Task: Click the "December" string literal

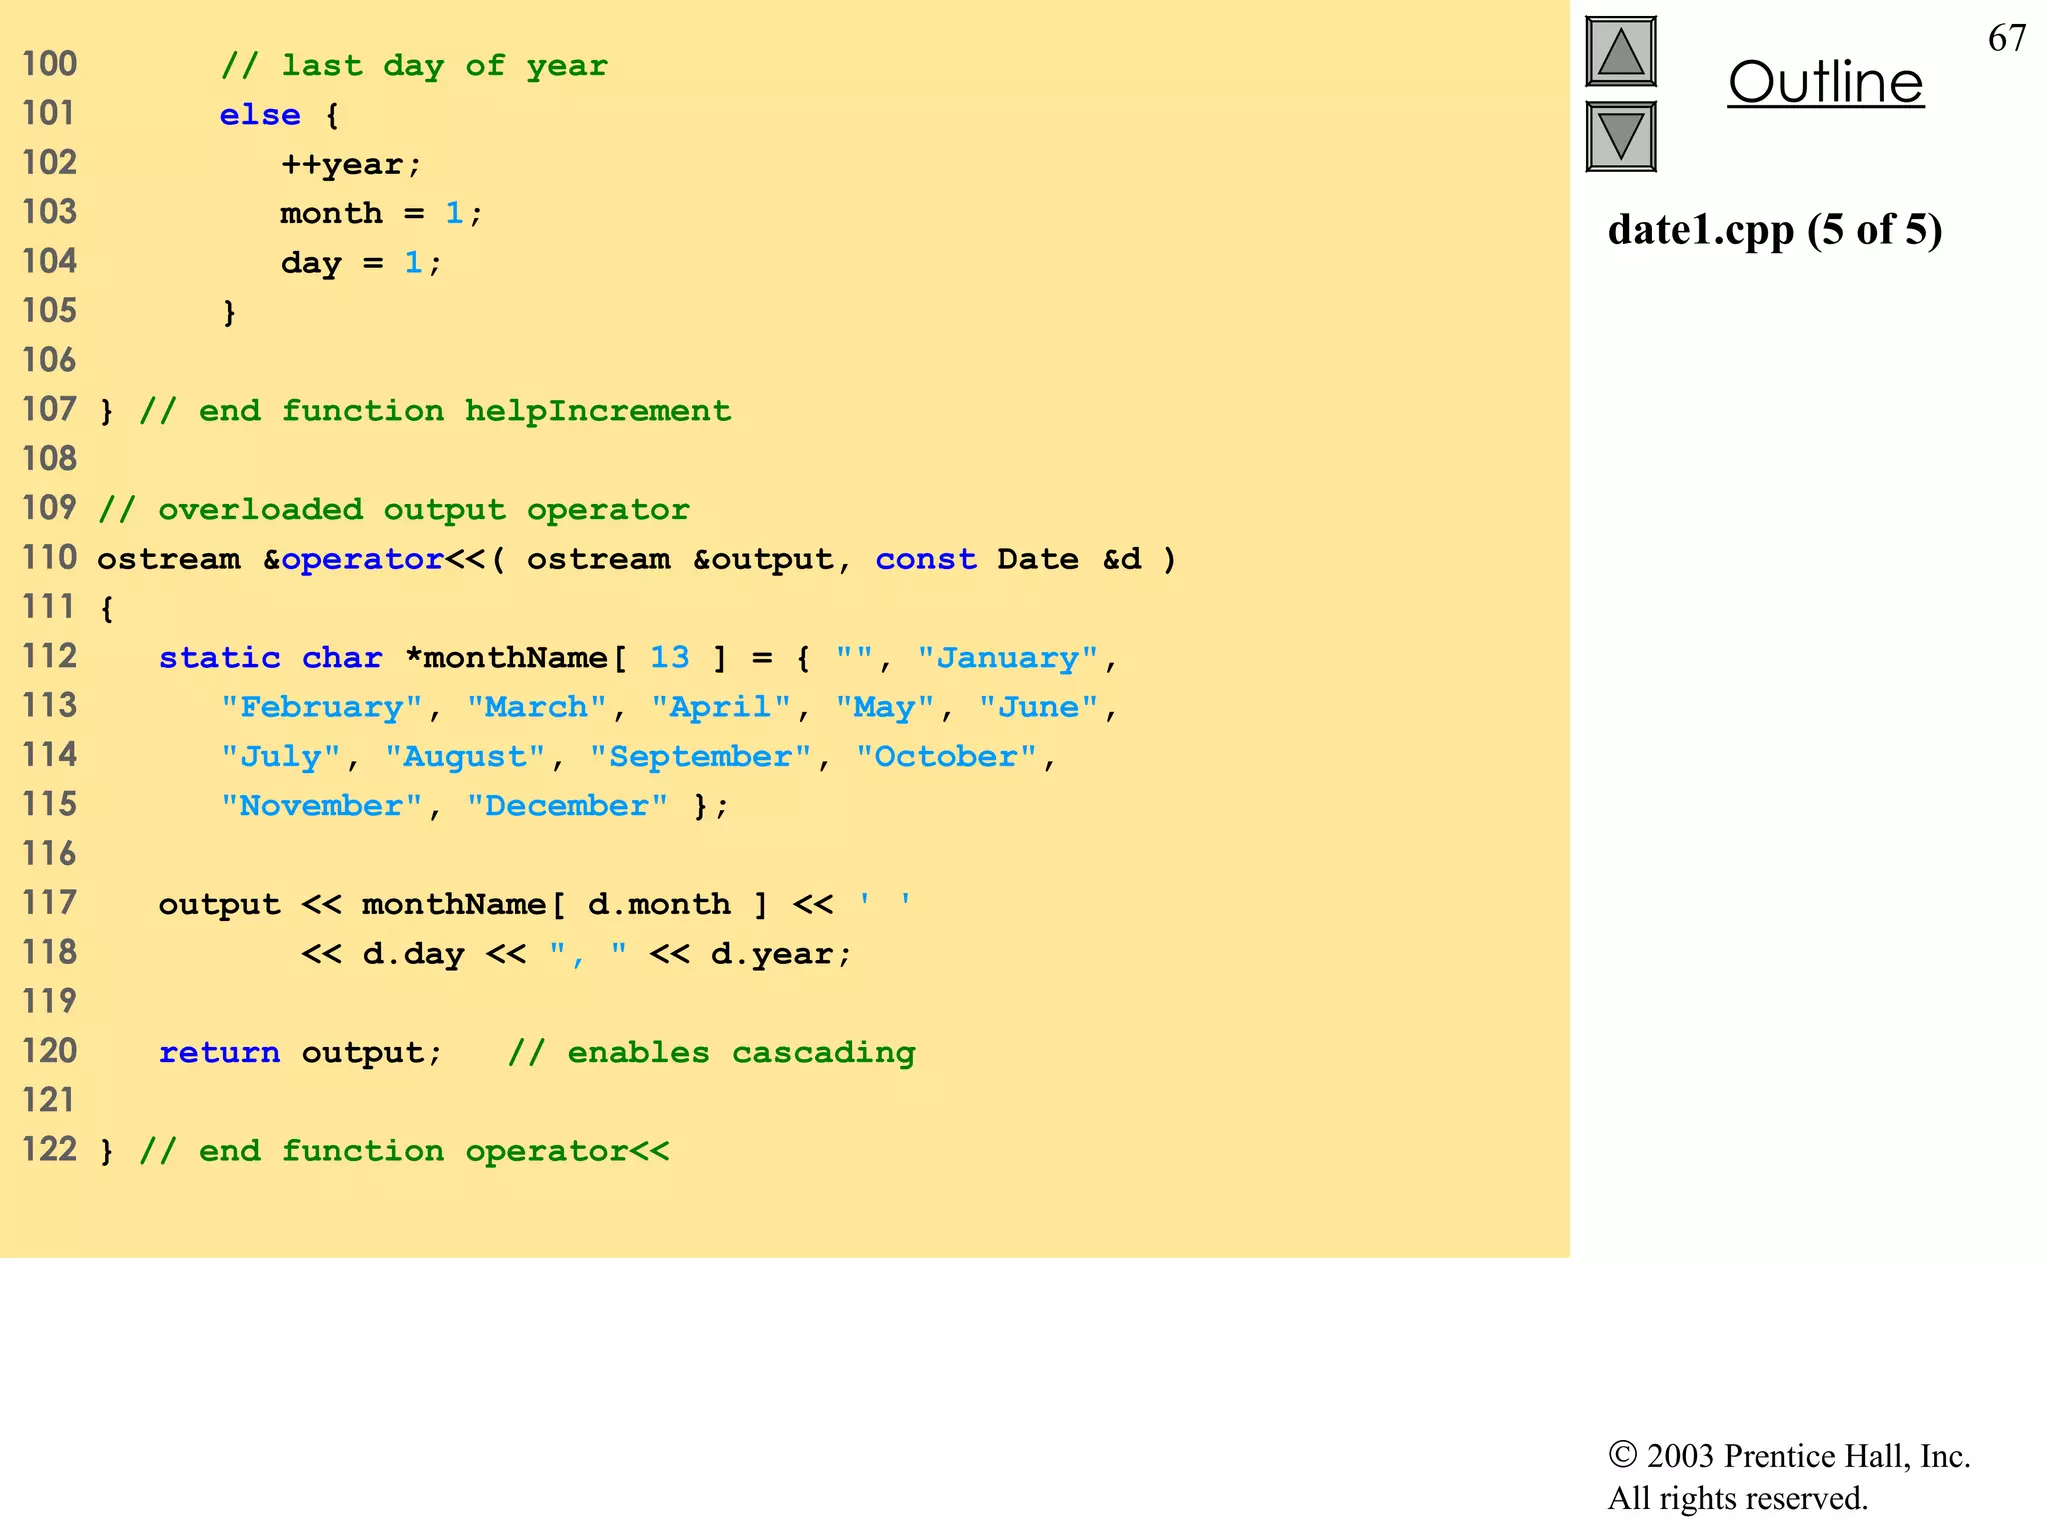Action: click(x=568, y=806)
